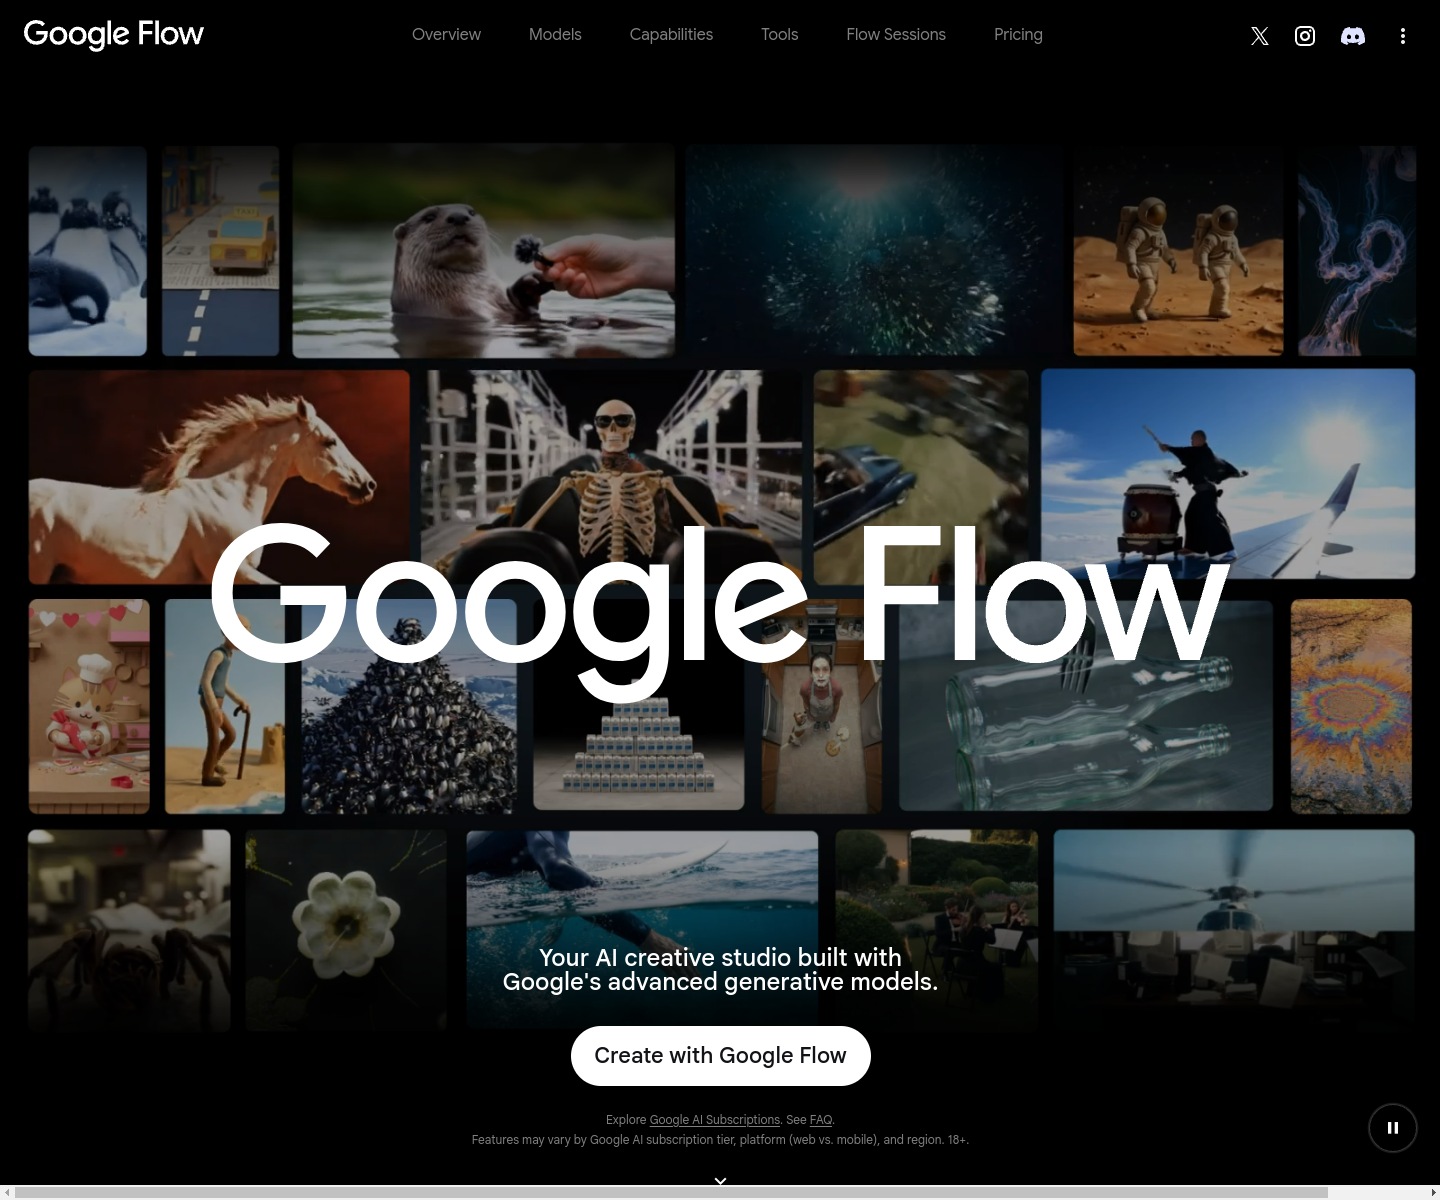Image resolution: width=1440 pixels, height=1200 pixels.
Task: Open the glass bottles thumbnail
Action: (1086, 706)
